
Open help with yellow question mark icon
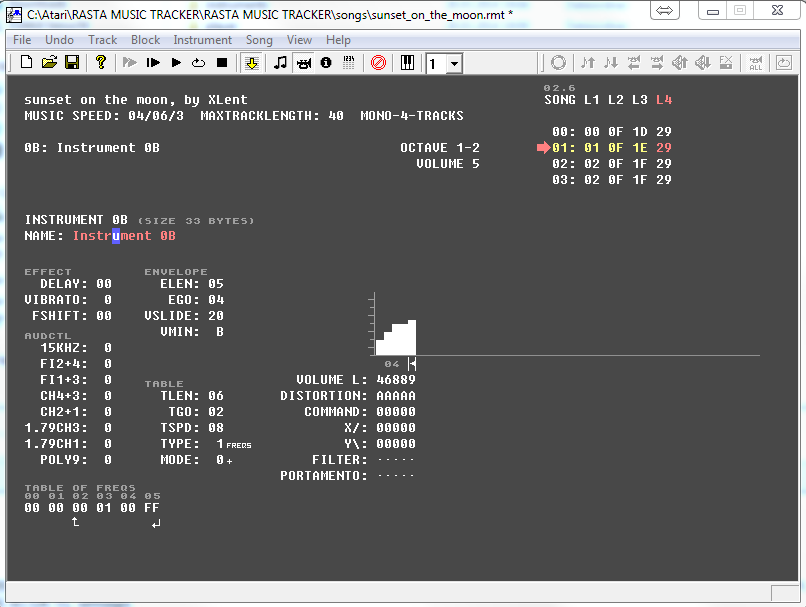pos(101,63)
